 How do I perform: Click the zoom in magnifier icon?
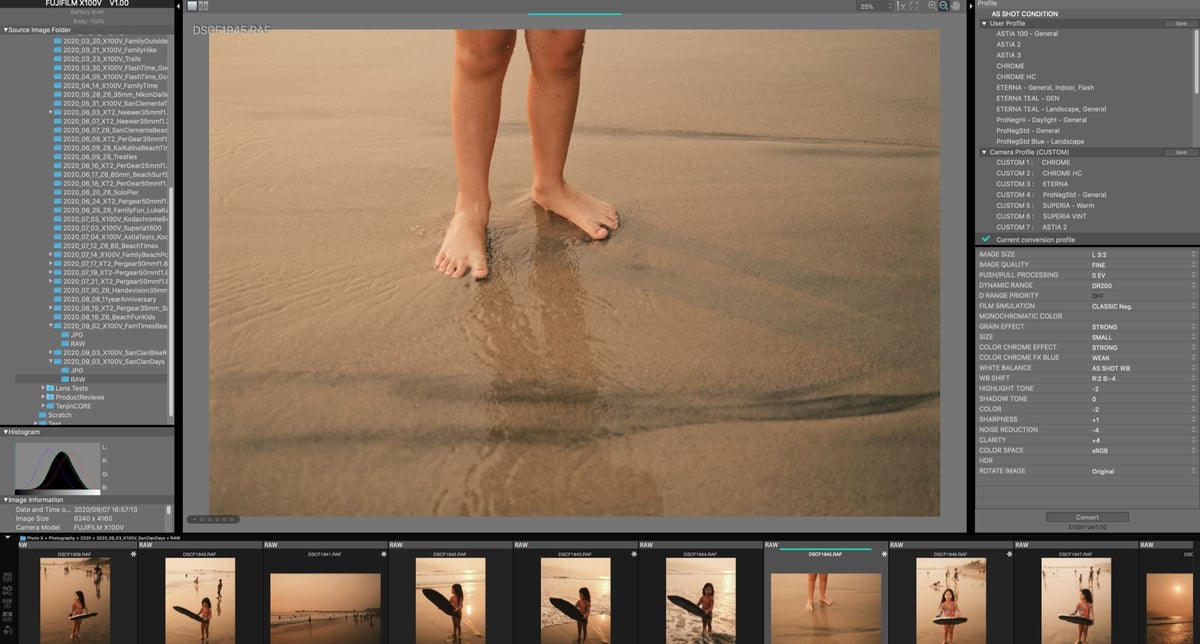coord(933,6)
